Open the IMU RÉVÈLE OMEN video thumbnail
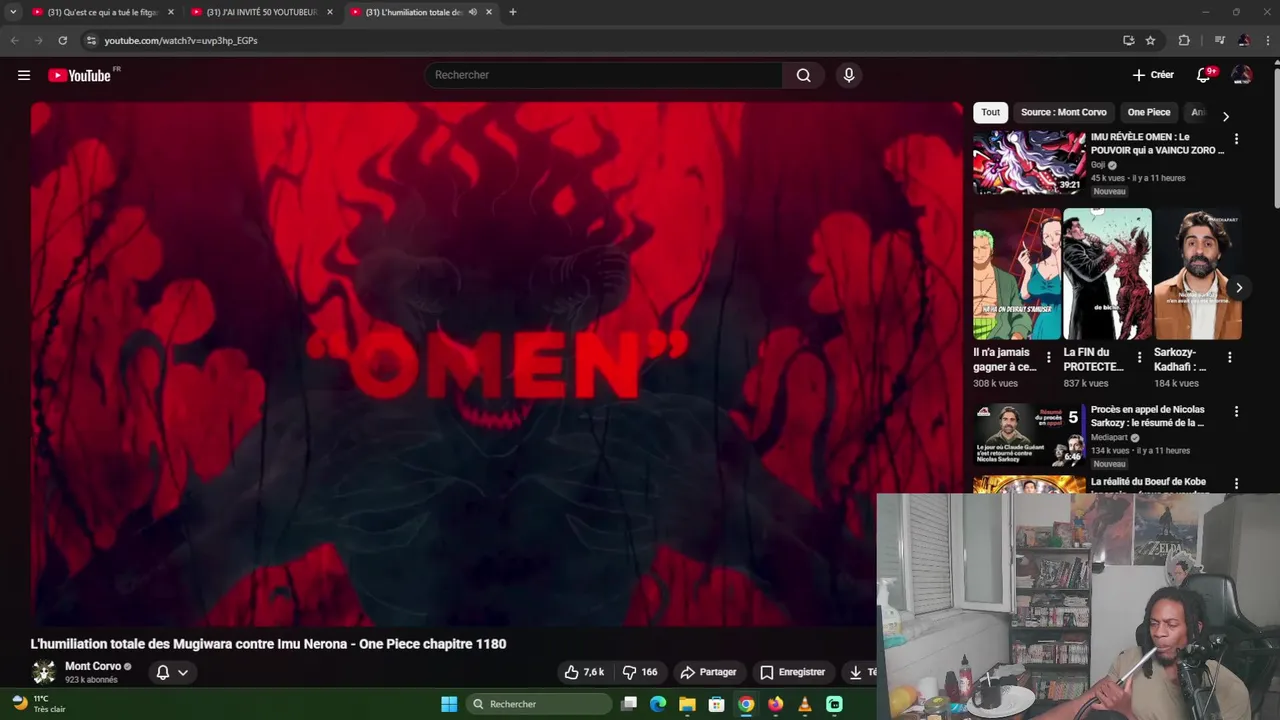The width and height of the screenshot is (1280, 720). click(x=1029, y=163)
